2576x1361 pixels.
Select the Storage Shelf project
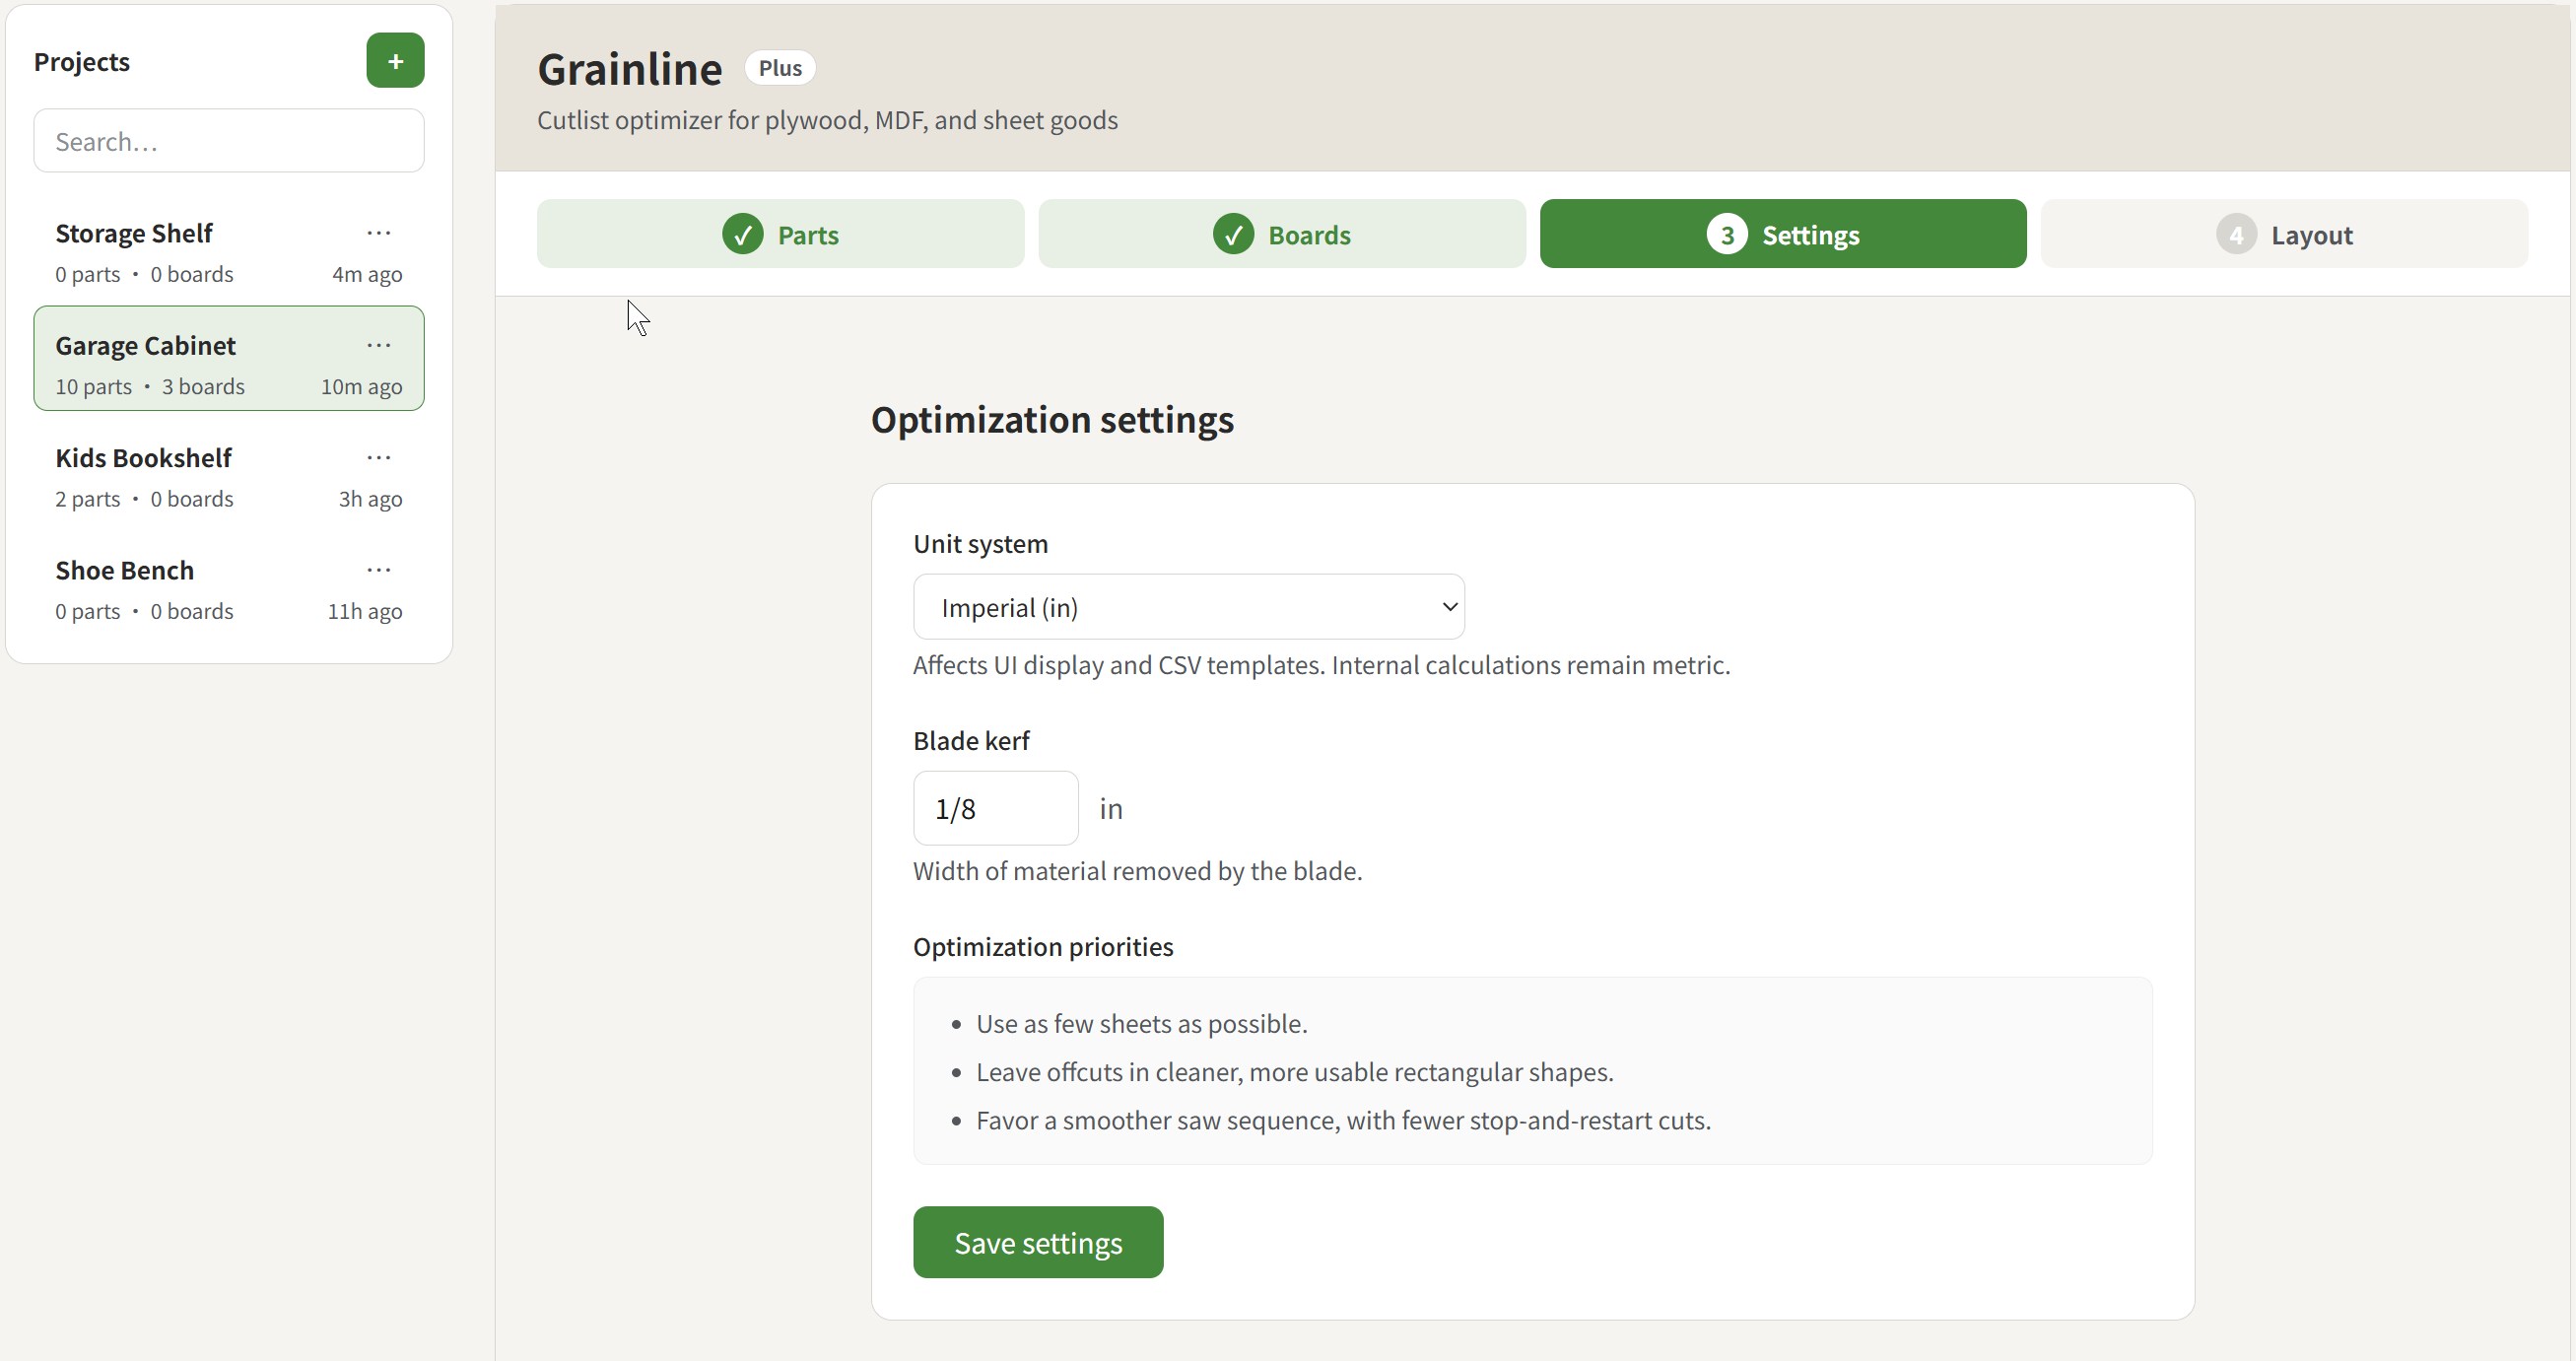180,251
